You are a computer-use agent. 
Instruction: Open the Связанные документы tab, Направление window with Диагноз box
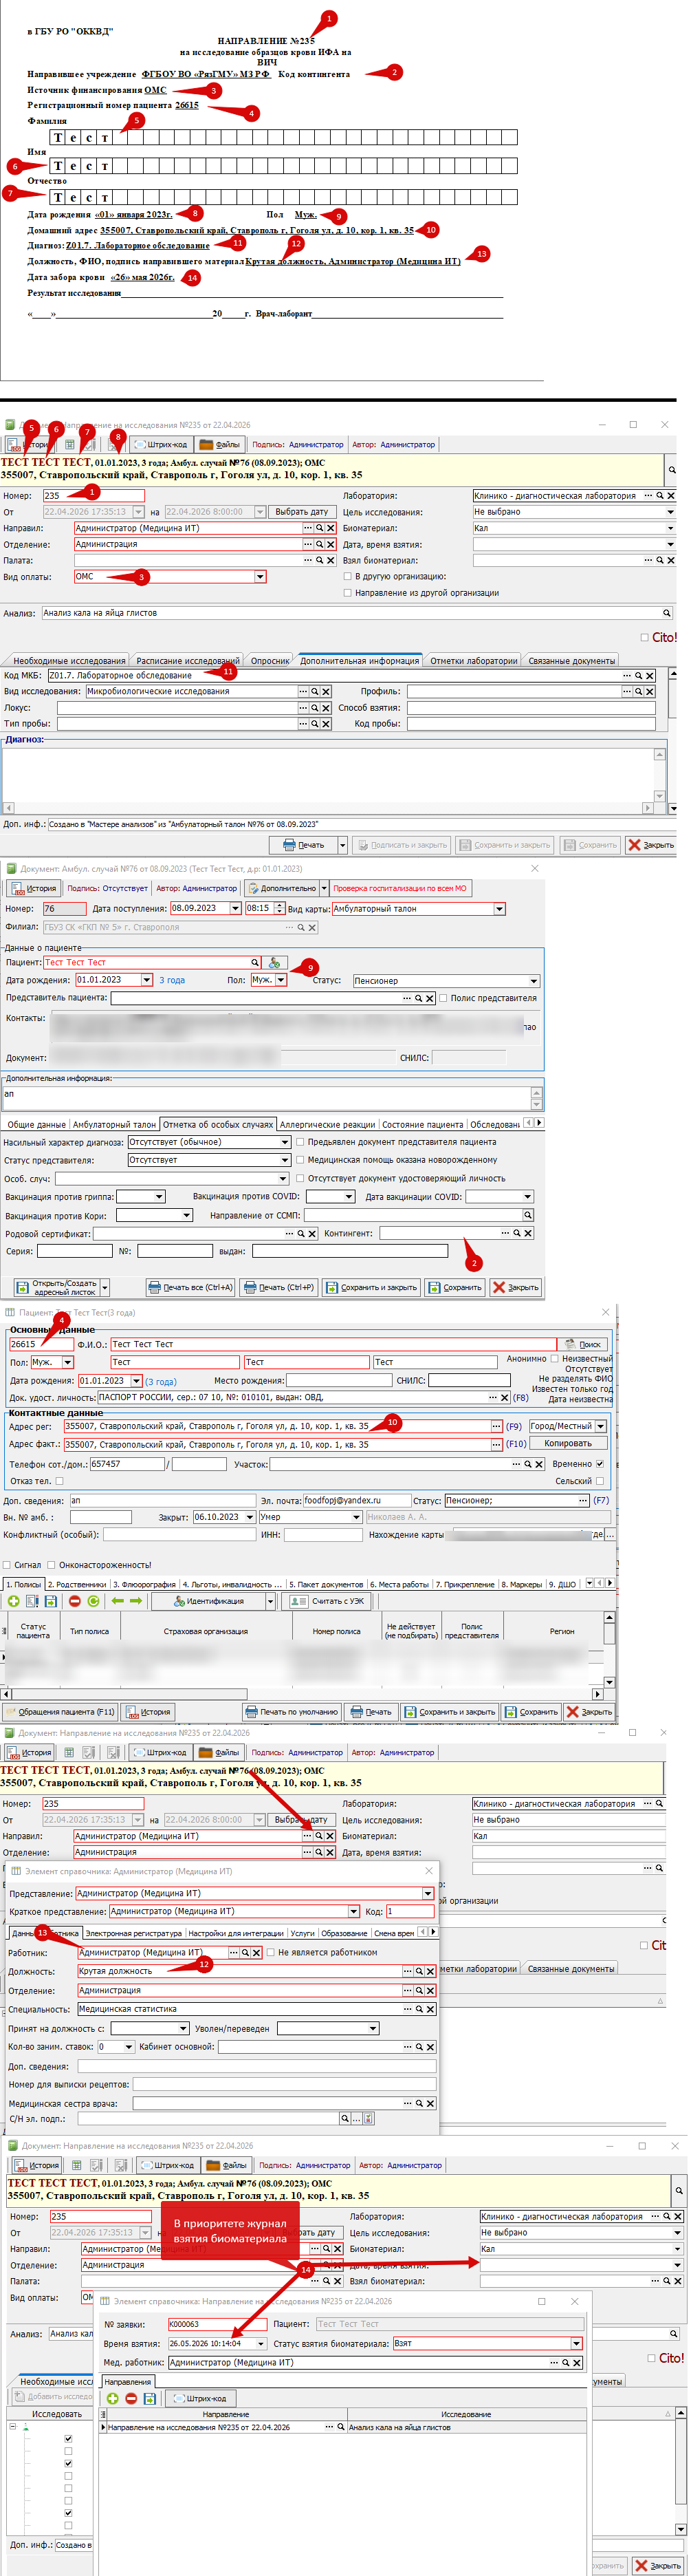pos(572,661)
